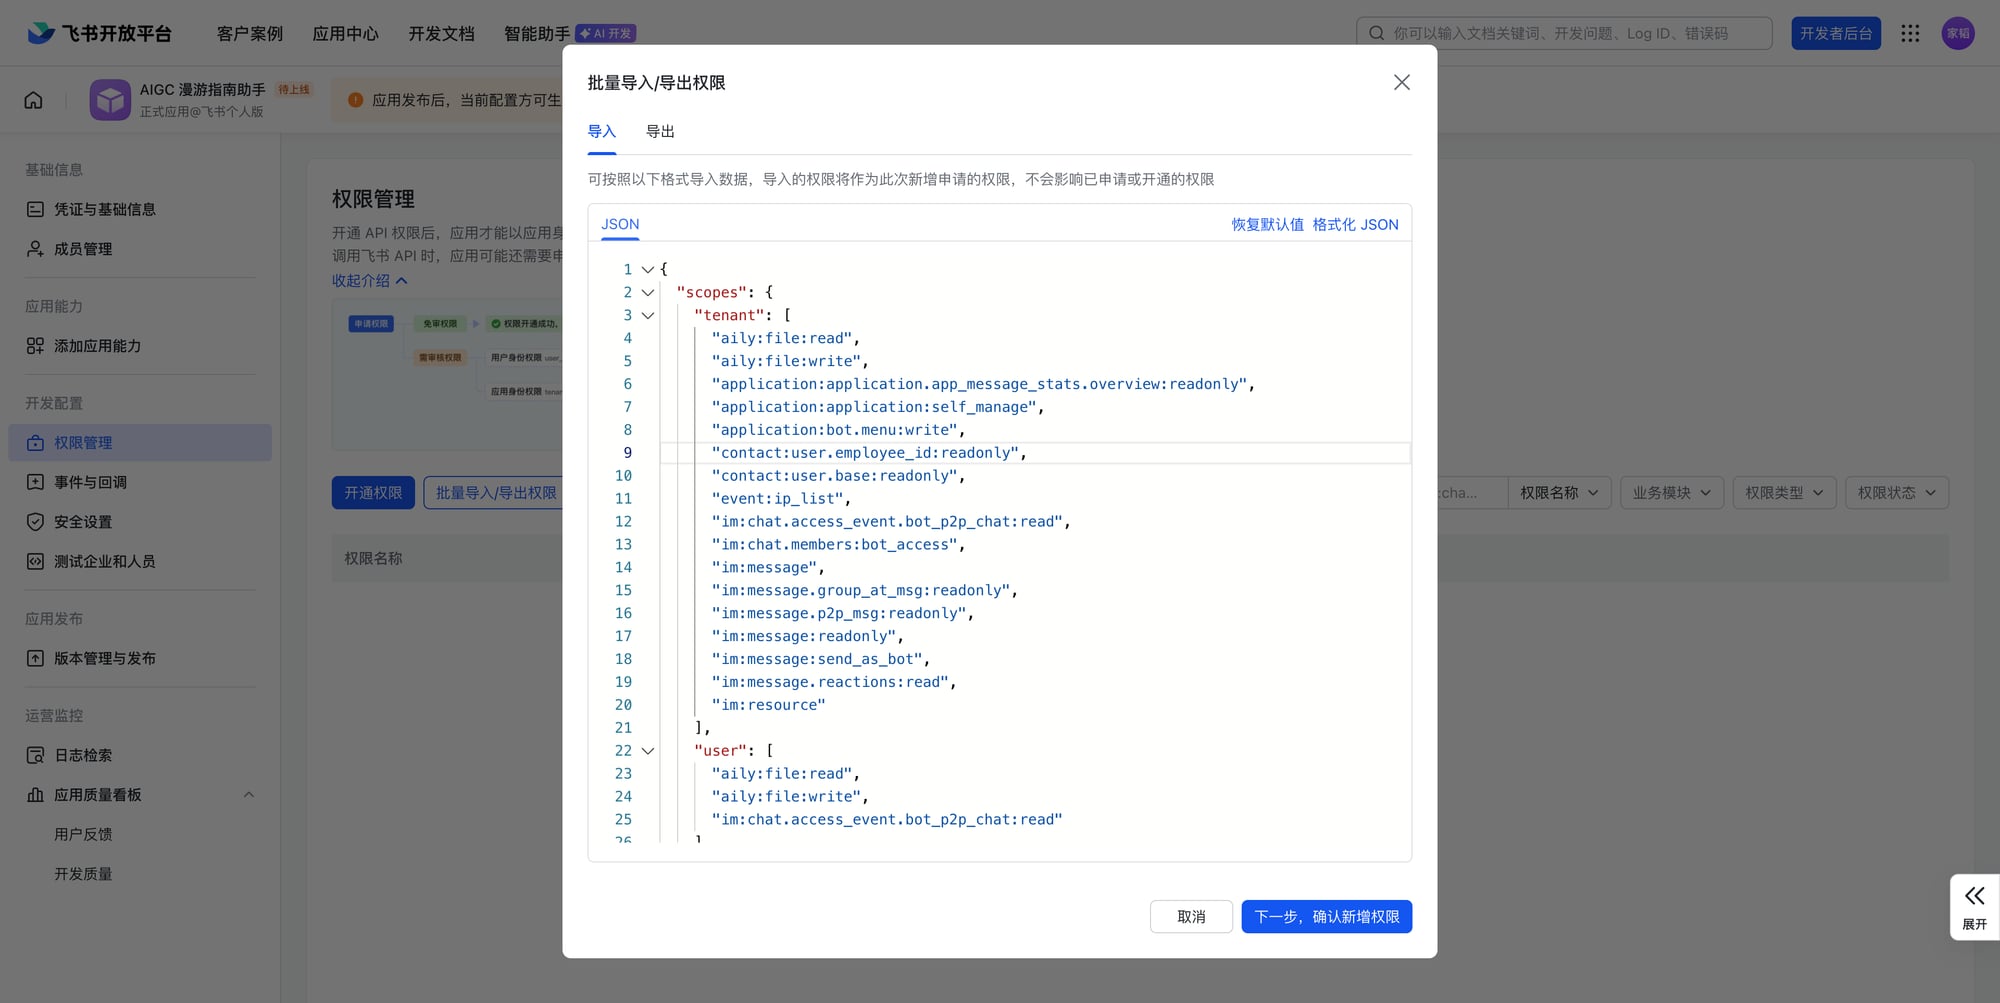Click the home icon in the header
This screenshot has width=2000, height=1003.
pos(34,100)
